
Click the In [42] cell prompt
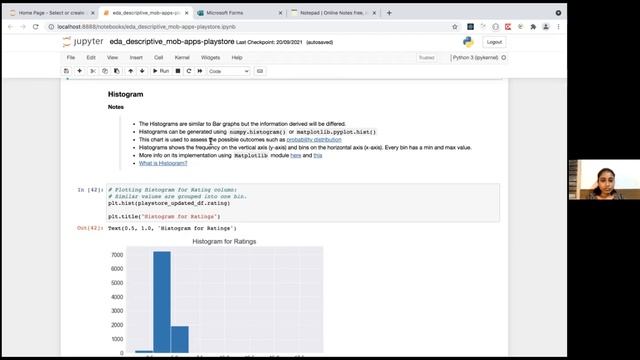pos(90,190)
